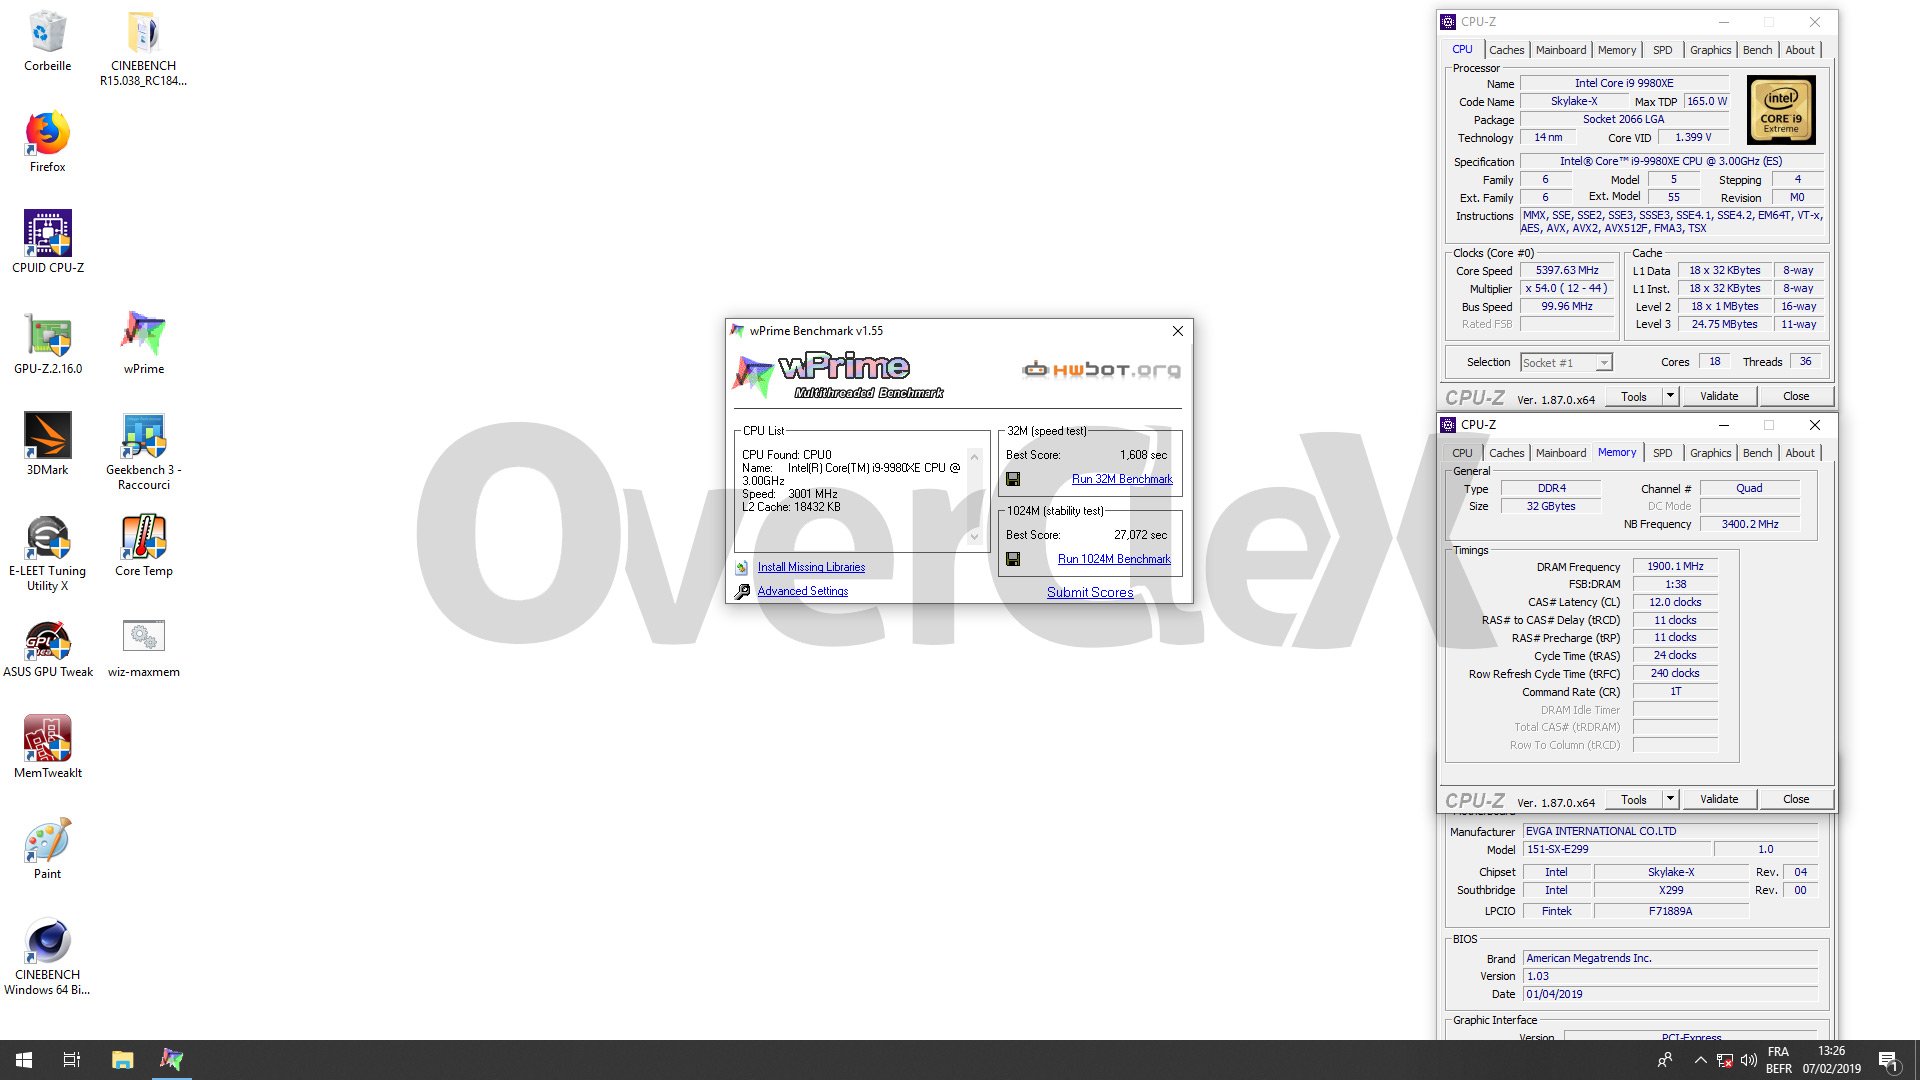Open the Graphics tab in top CPU-Z
The image size is (1920, 1080).
click(1710, 50)
